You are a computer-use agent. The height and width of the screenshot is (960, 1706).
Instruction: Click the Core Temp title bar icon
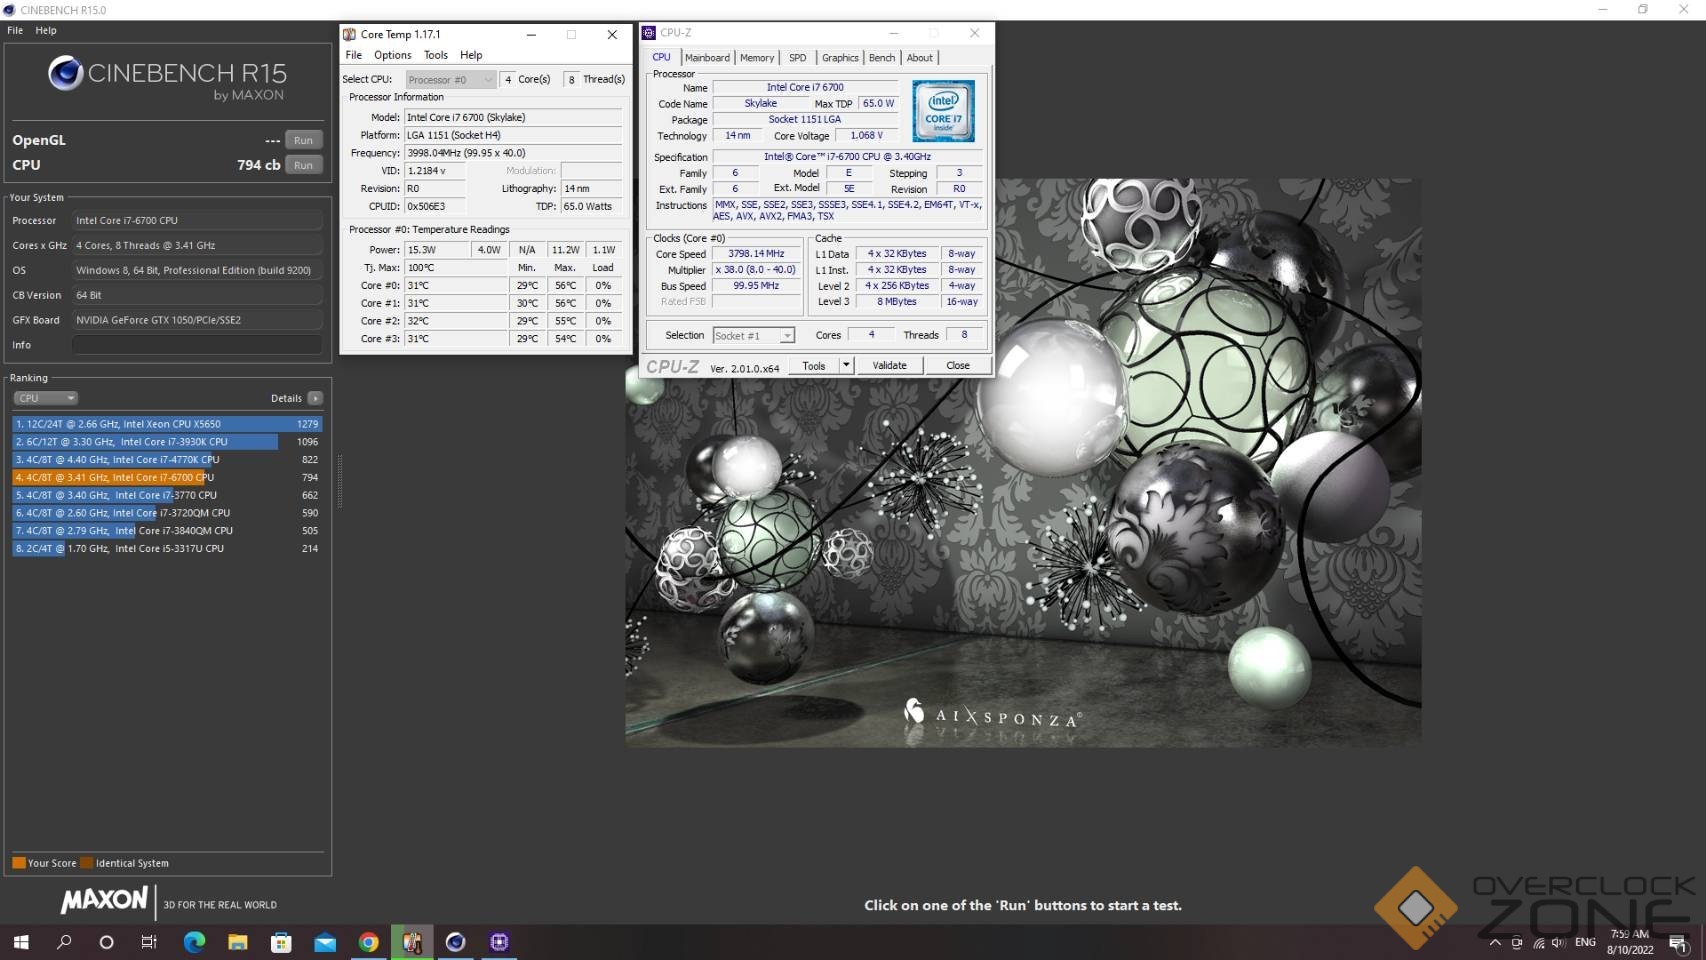pyautogui.click(x=349, y=34)
